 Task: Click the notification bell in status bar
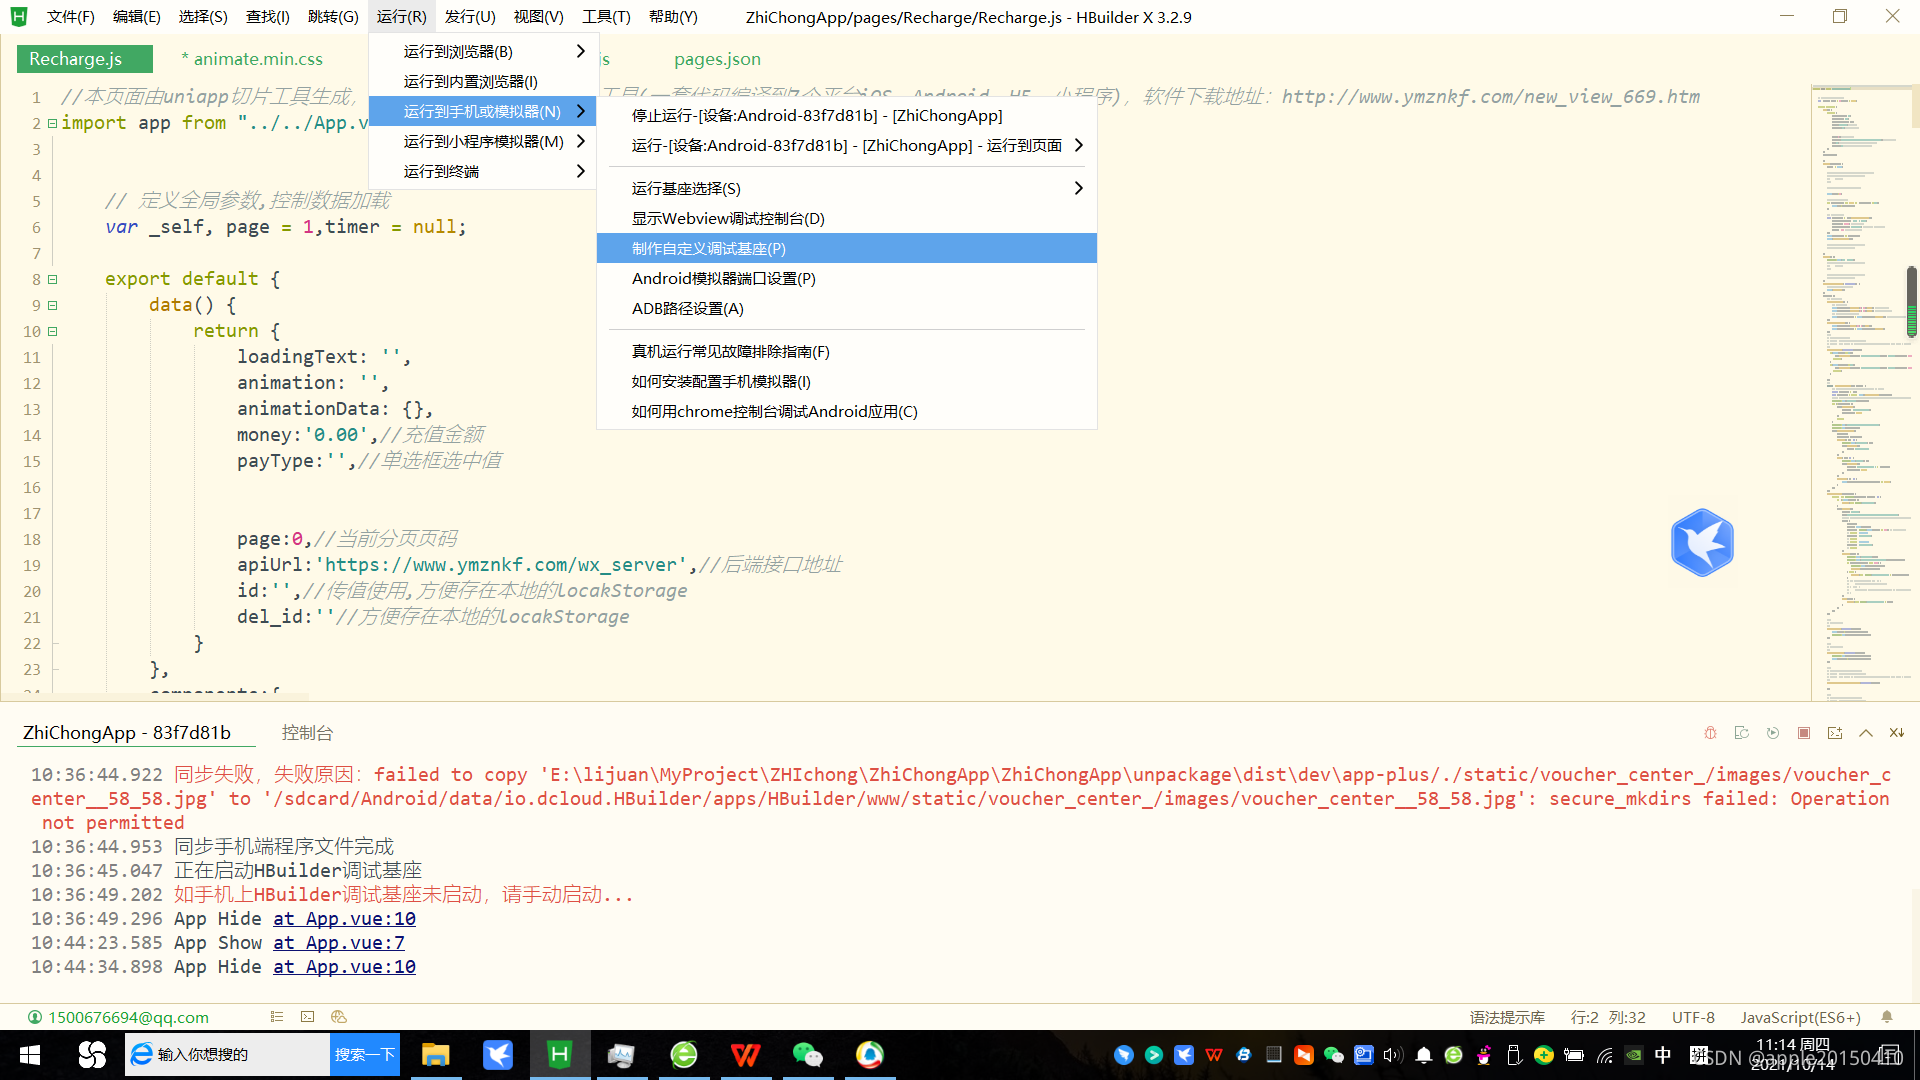1887,1017
